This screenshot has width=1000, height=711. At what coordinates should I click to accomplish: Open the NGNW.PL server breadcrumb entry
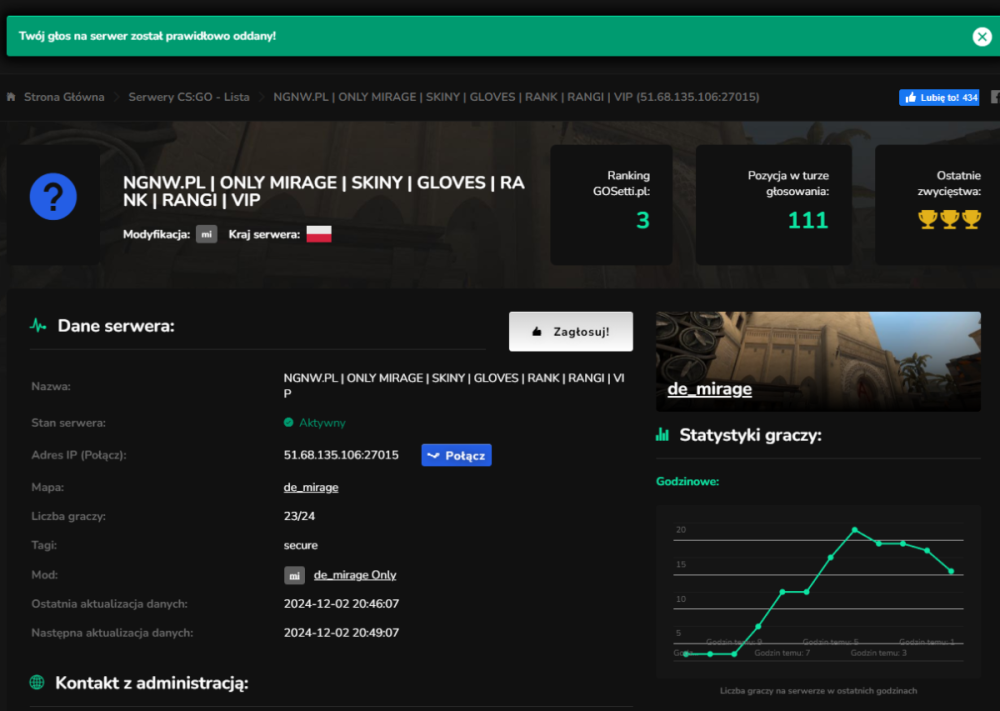click(x=516, y=97)
